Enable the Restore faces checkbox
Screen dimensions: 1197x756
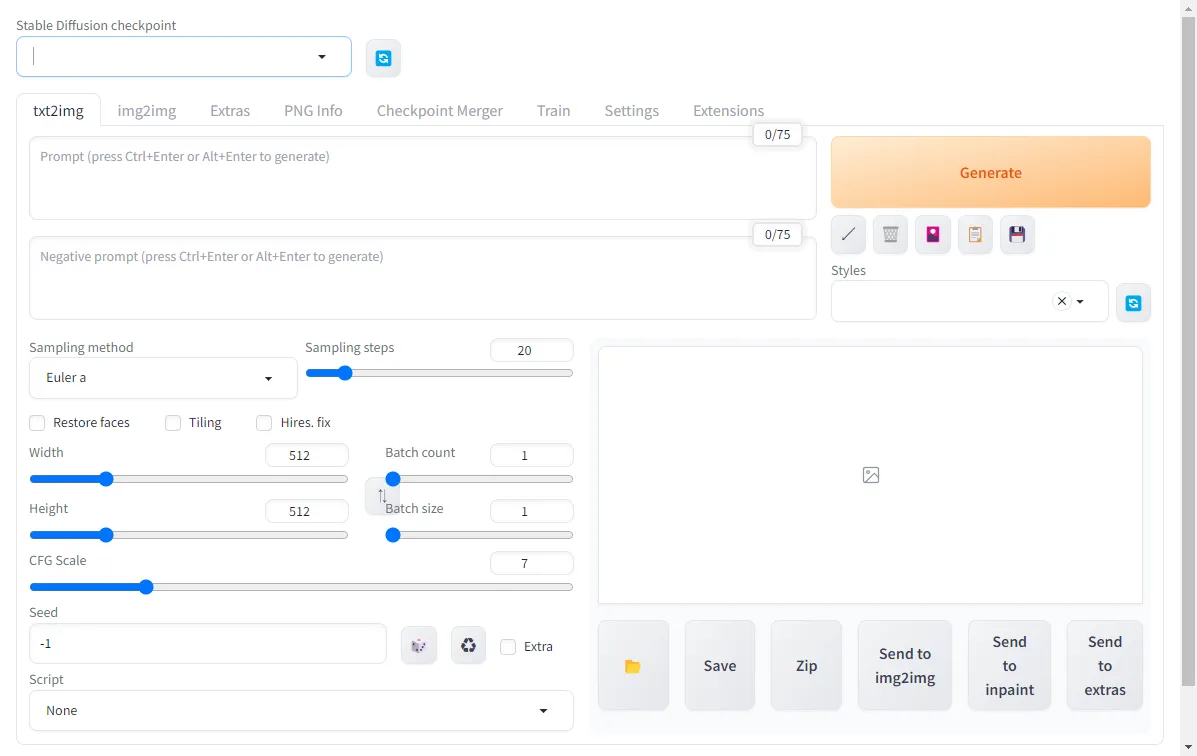tap(37, 423)
